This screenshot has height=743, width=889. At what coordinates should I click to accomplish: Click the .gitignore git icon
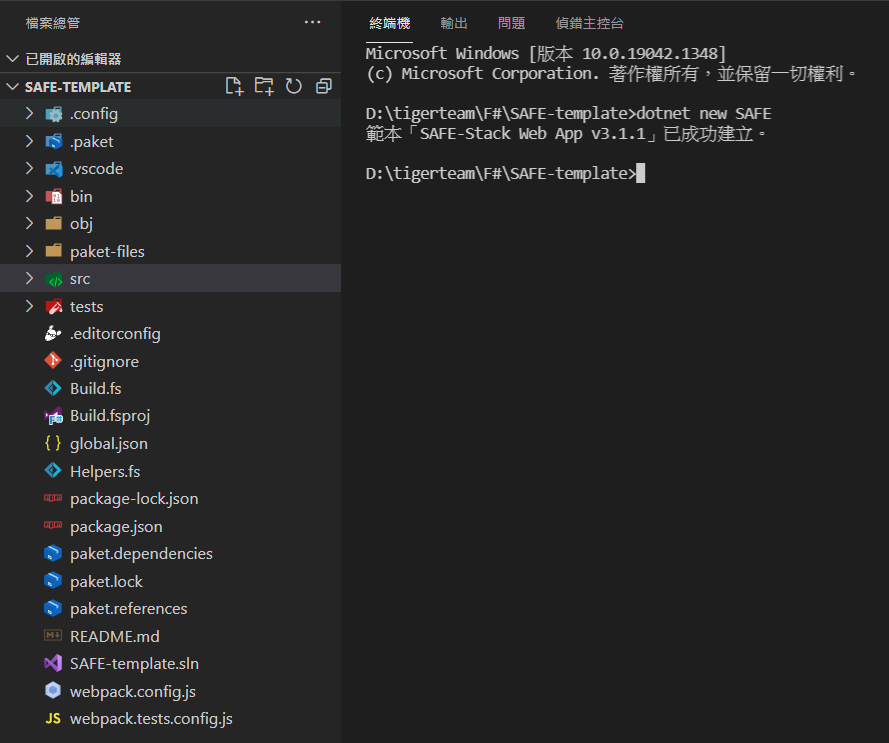click(x=53, y=361)
